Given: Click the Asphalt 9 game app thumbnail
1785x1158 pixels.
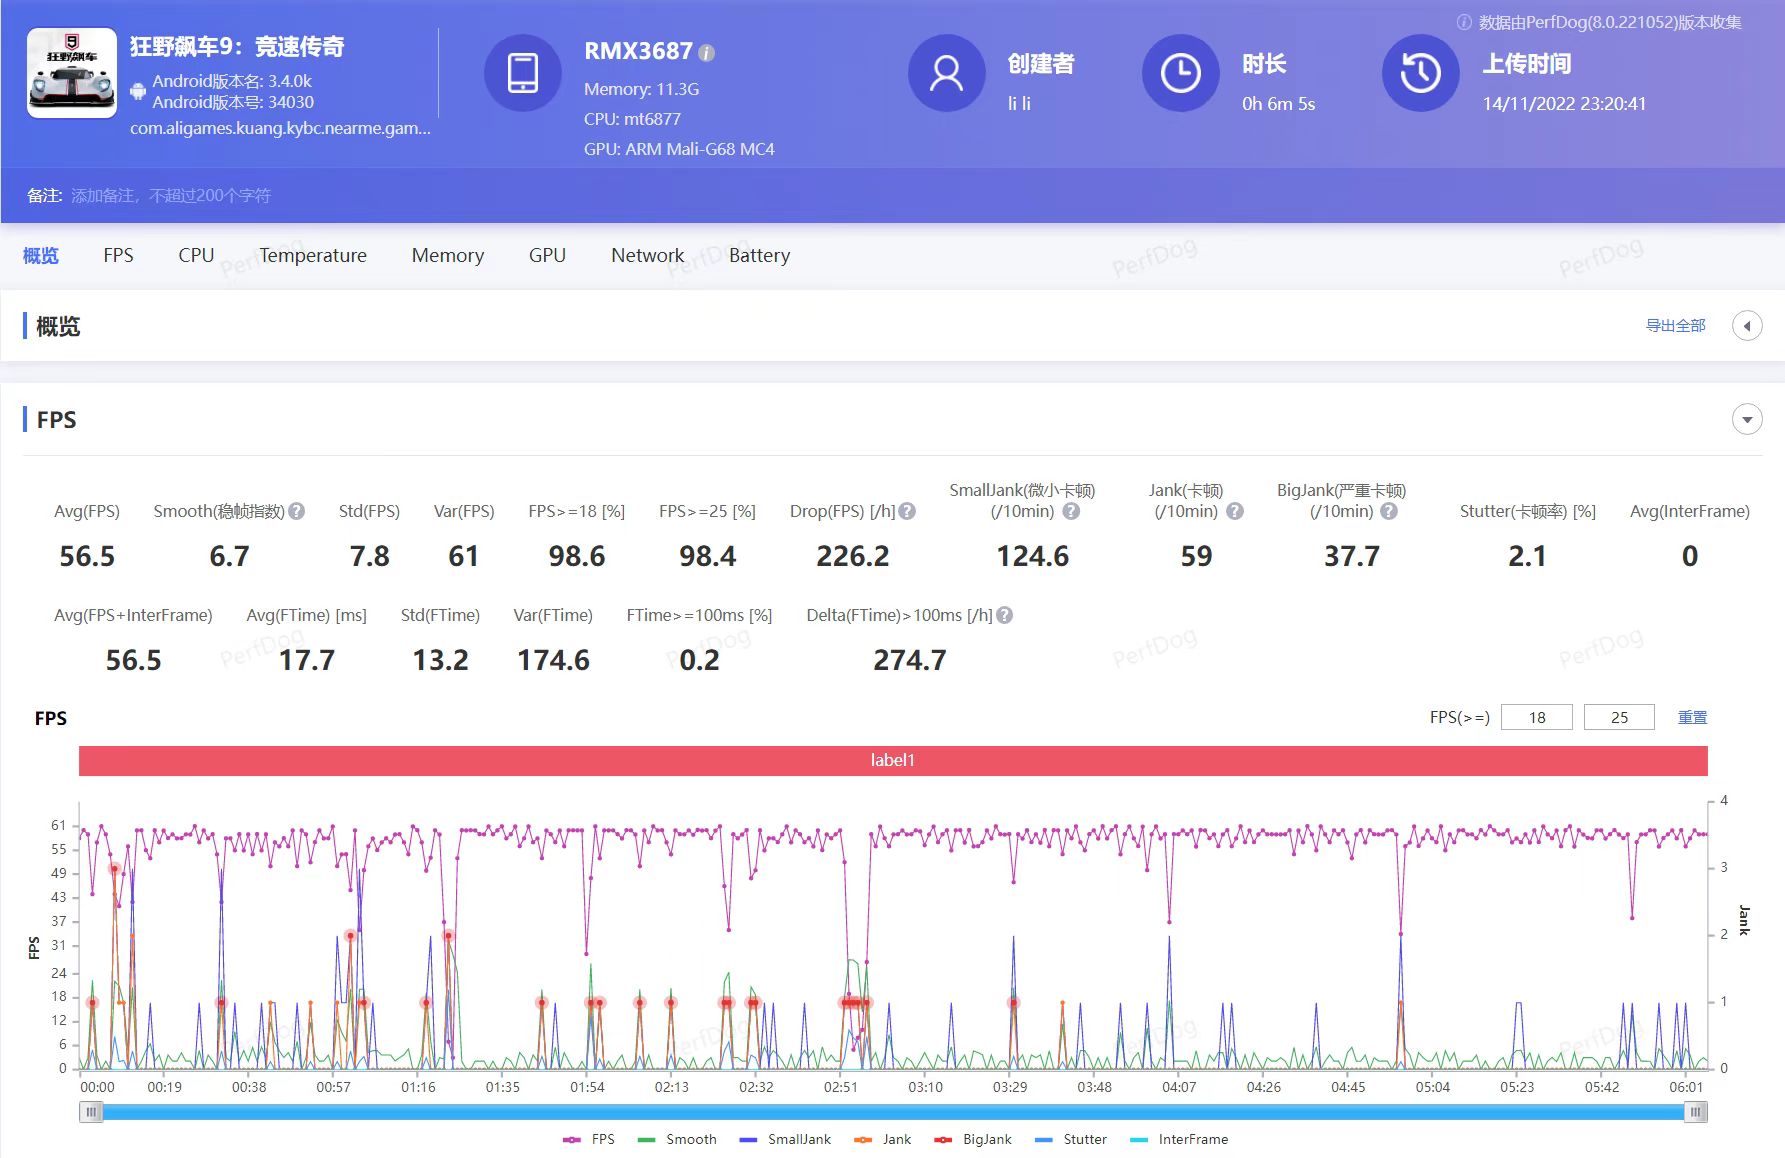Looking at the screenshot, I should coord(71,73).
